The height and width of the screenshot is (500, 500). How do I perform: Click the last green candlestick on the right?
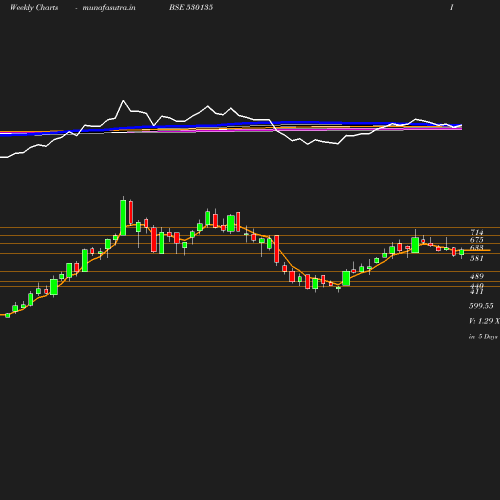click(x=462, y=252)
